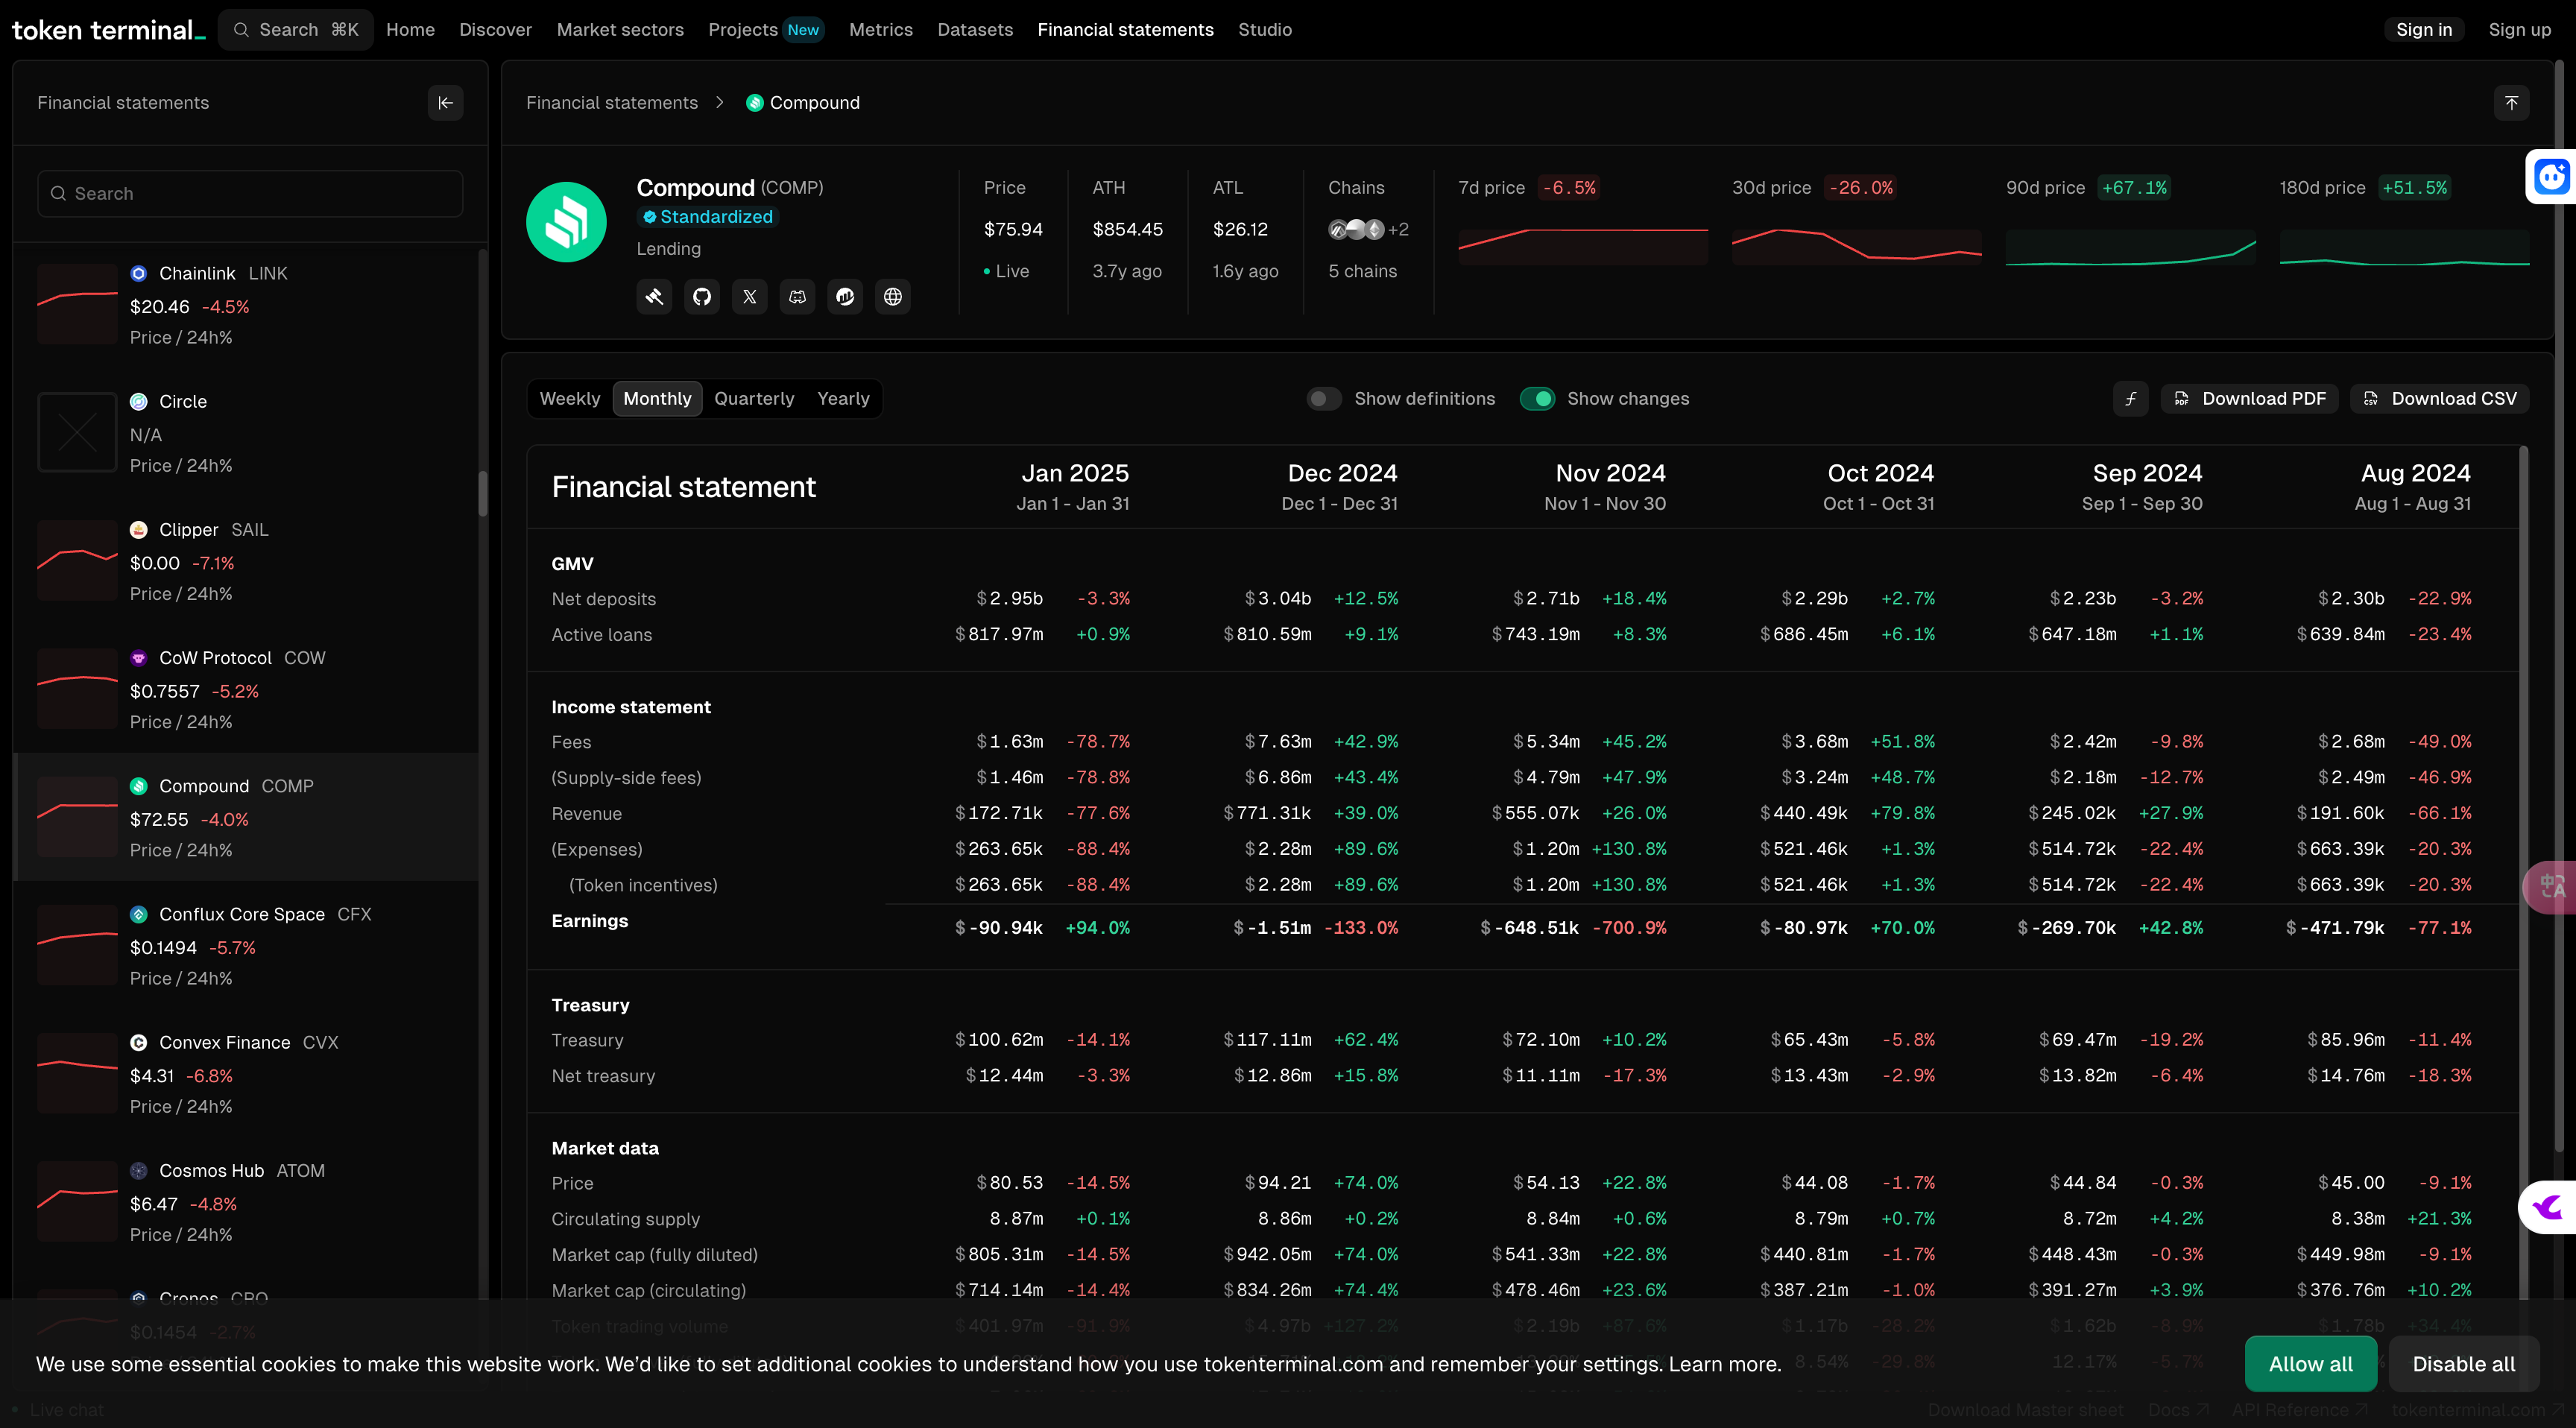2576x1428 pixels.
Task: Click the token terminal logo
Action: (108, 30)
